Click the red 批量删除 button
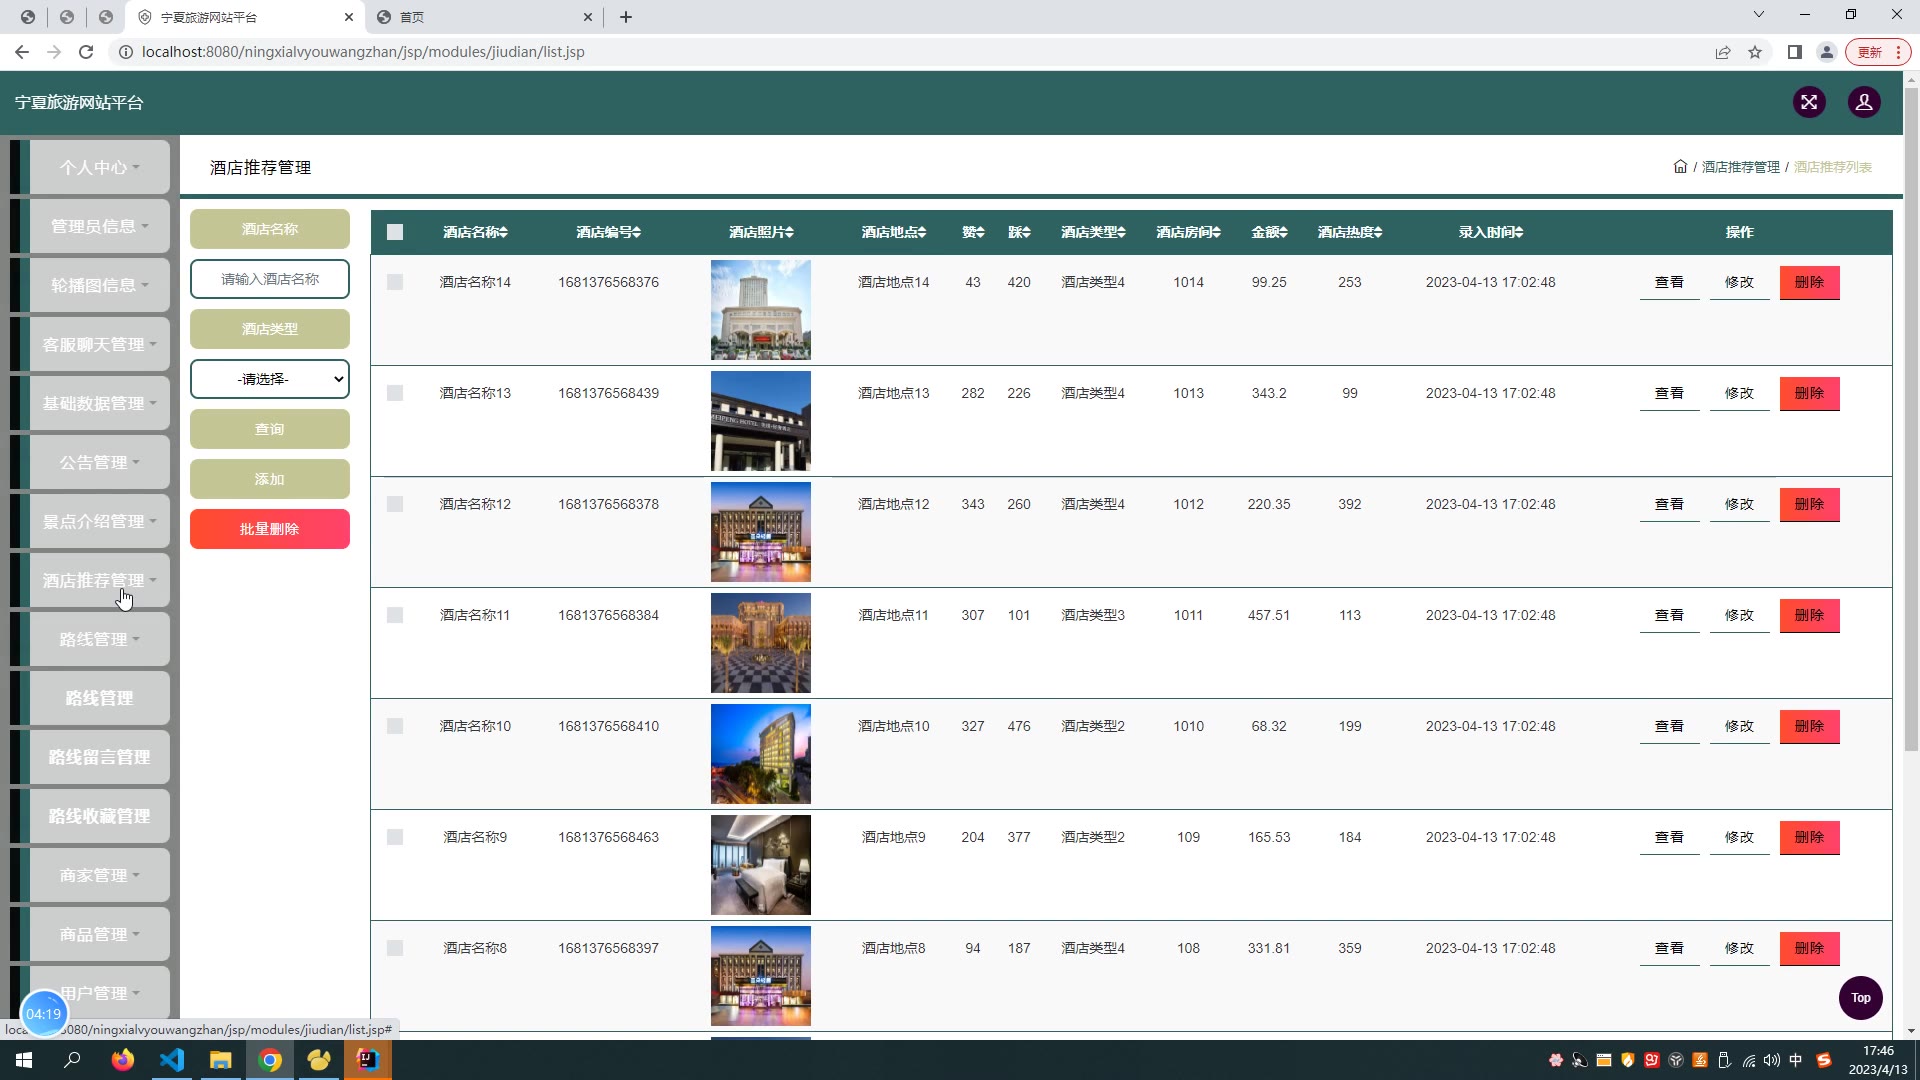Viewport: 1920px width, 1080px height. tap(270, 529)
